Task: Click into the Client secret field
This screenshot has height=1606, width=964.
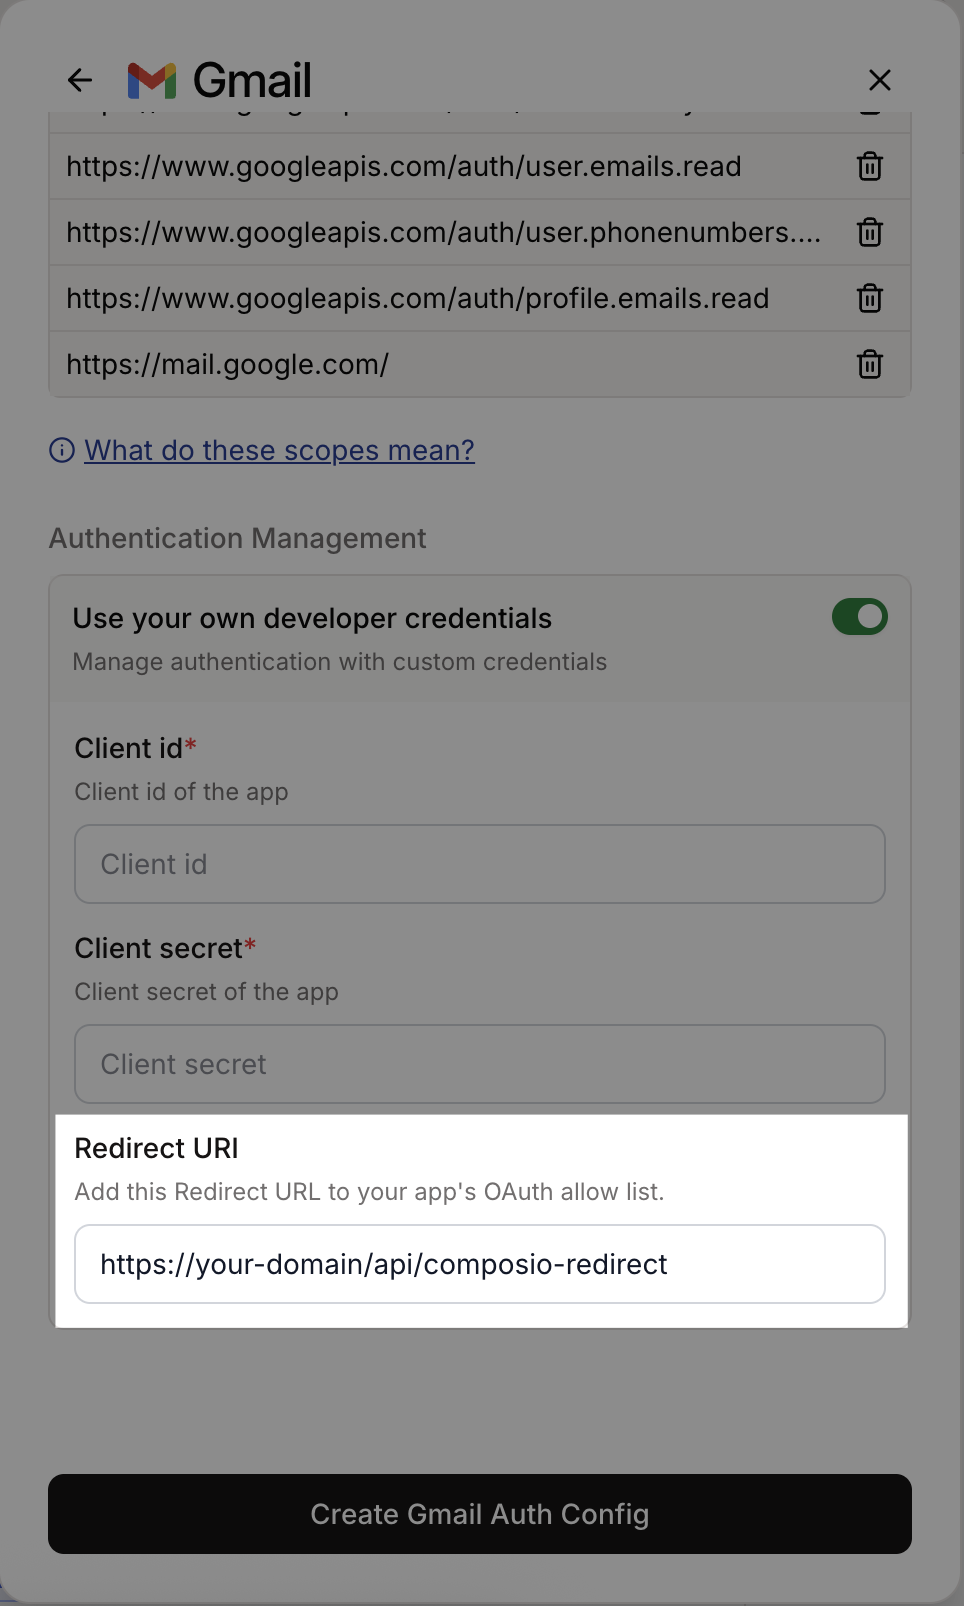Action: (480, 1064)
